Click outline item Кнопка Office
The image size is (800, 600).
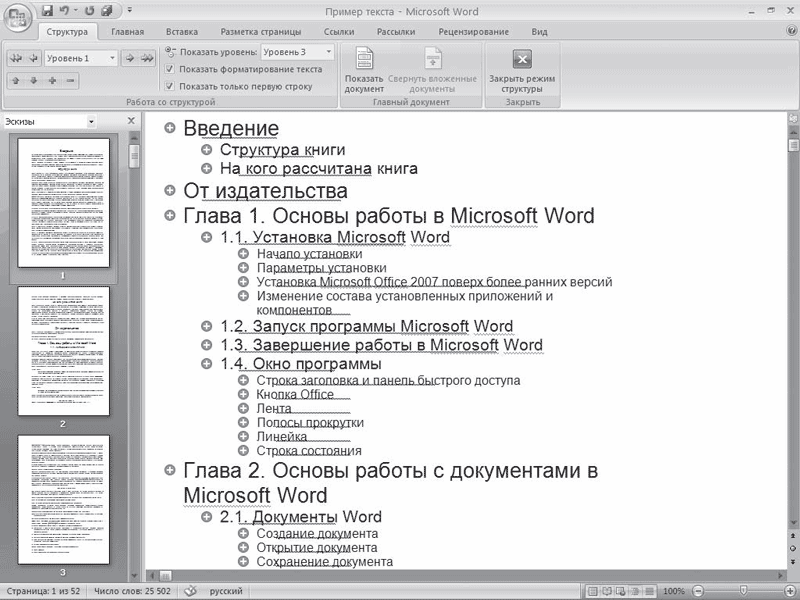pyautogui.click(x=295, y=394)
